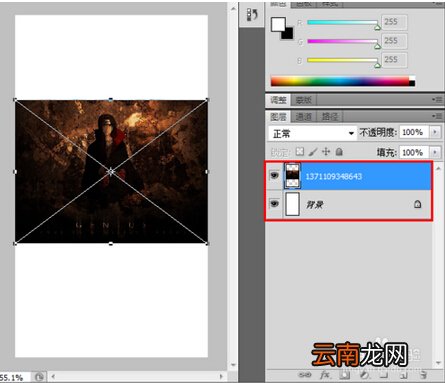The width and height of the screenshot is (445, 383).
Task: Switch to the 图层 tab
Action: [278, 117]
